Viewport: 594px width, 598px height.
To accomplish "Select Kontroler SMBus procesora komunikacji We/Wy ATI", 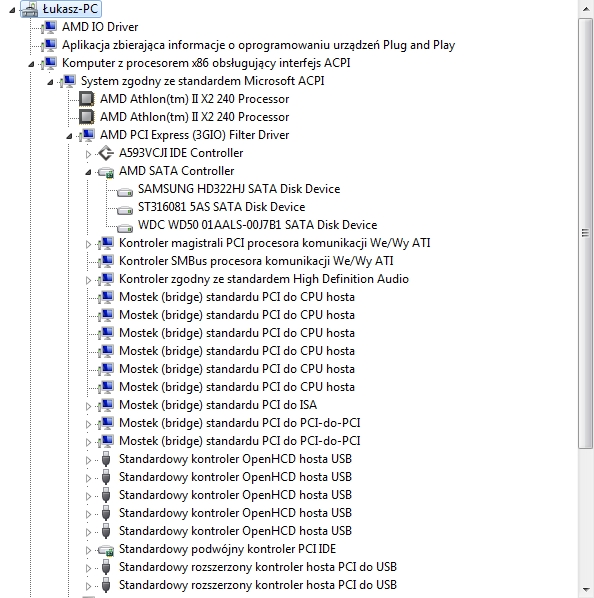I will (x=256, y=261).
